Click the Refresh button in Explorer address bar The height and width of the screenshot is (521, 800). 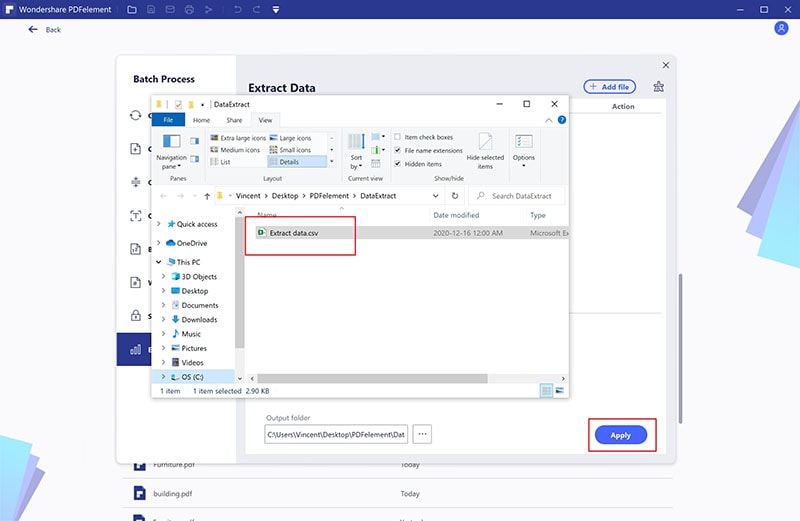point(455,195)
